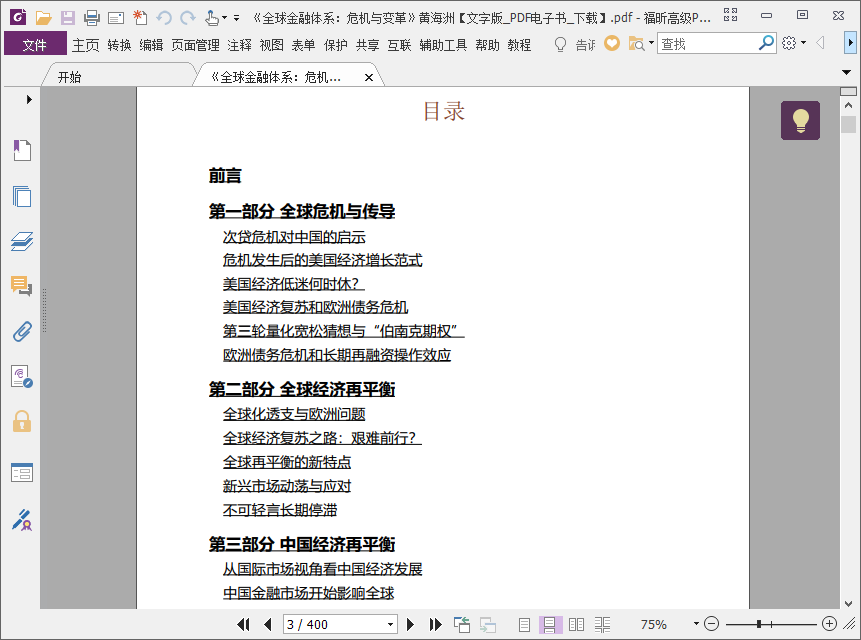Open the form fields panel in the sidebar

tap(22, 472)
